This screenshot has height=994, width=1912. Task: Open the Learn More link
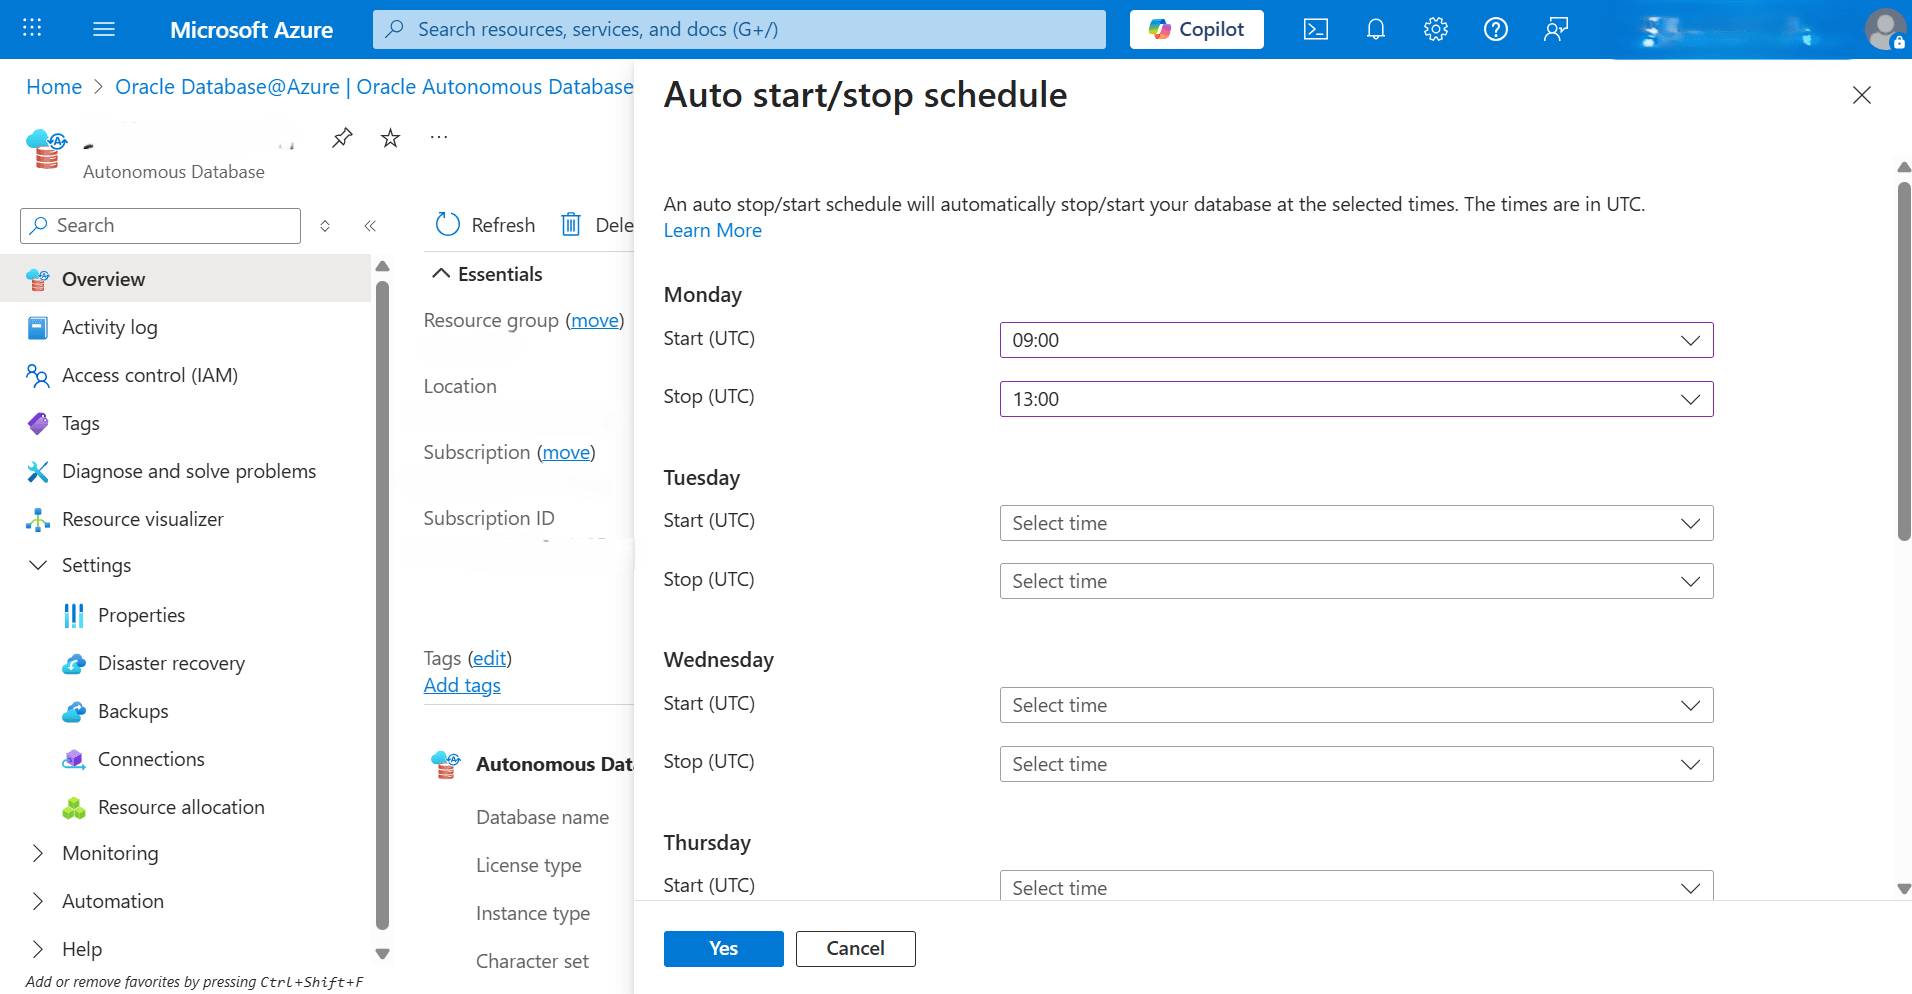[712, 230]
